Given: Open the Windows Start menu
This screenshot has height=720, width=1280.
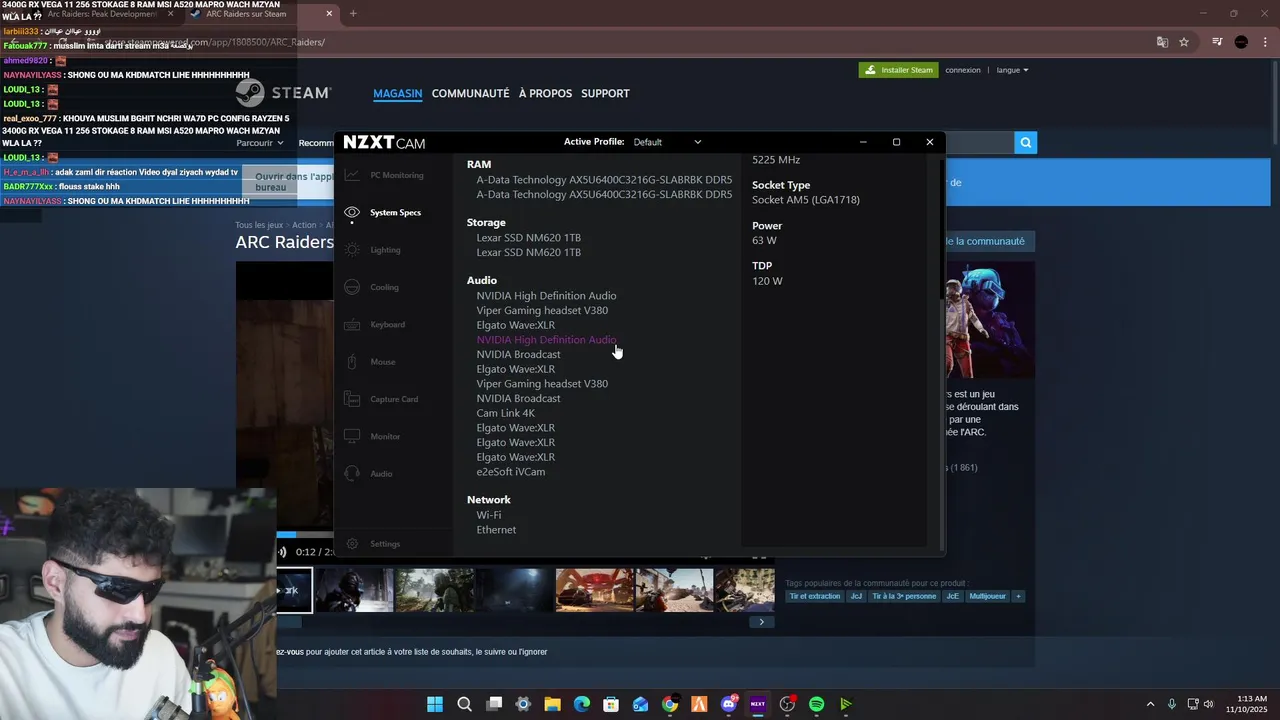Looking at the screenshot, I should click(x=435, y=704).
